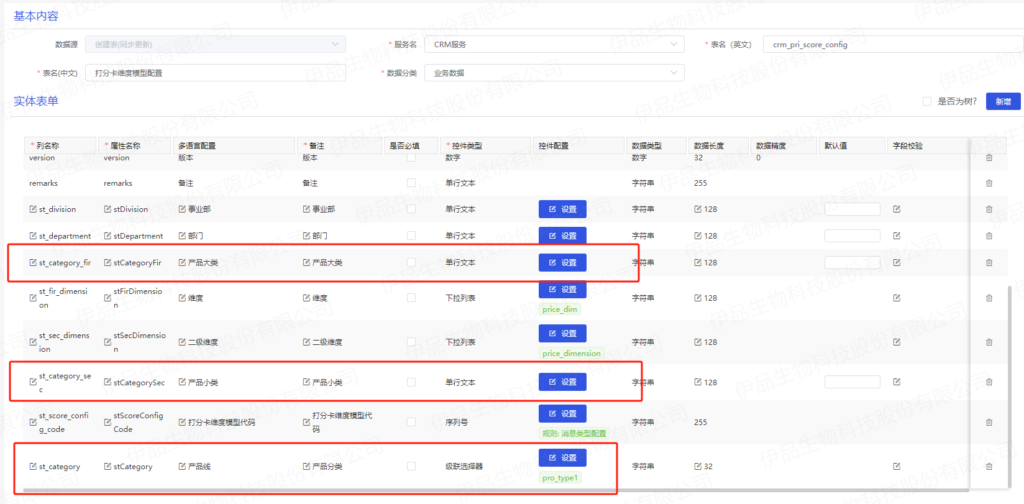Toggle required checkbox in st_division row
Image resolution: width=1024 pixels, height=504 pixels.
coord(411,210)
